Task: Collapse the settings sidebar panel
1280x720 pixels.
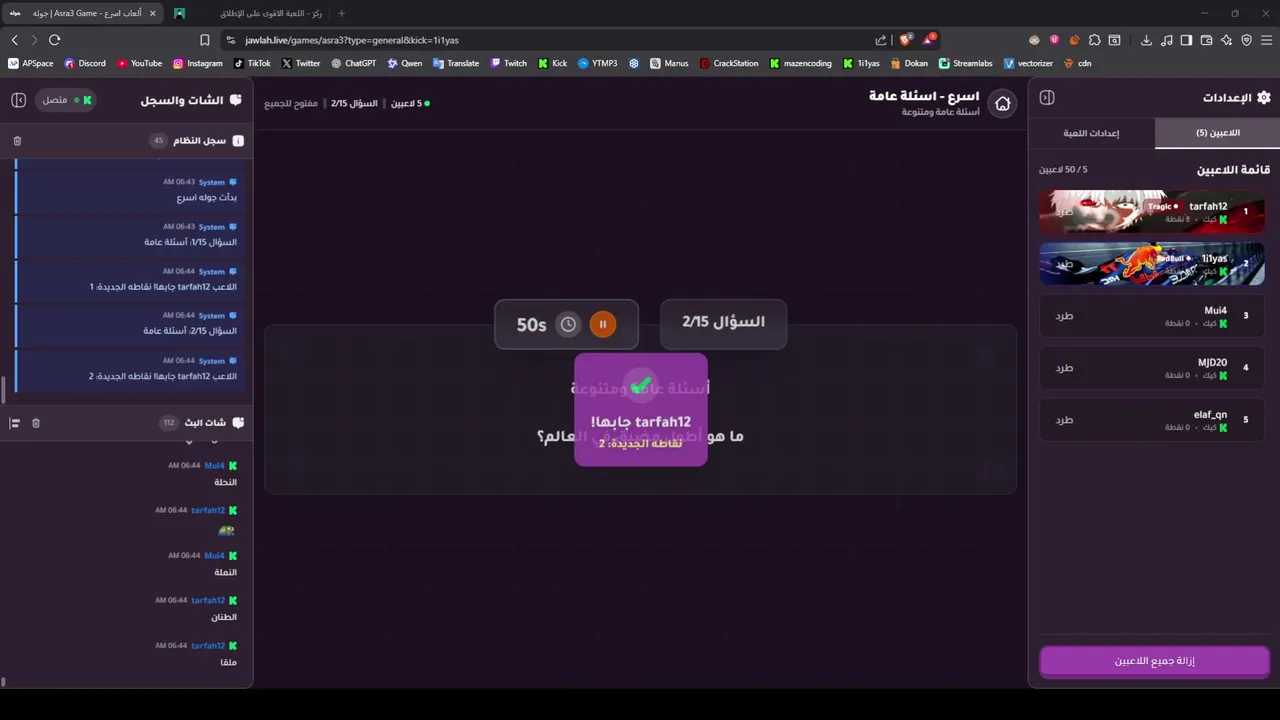Action: click(1047, 97)
